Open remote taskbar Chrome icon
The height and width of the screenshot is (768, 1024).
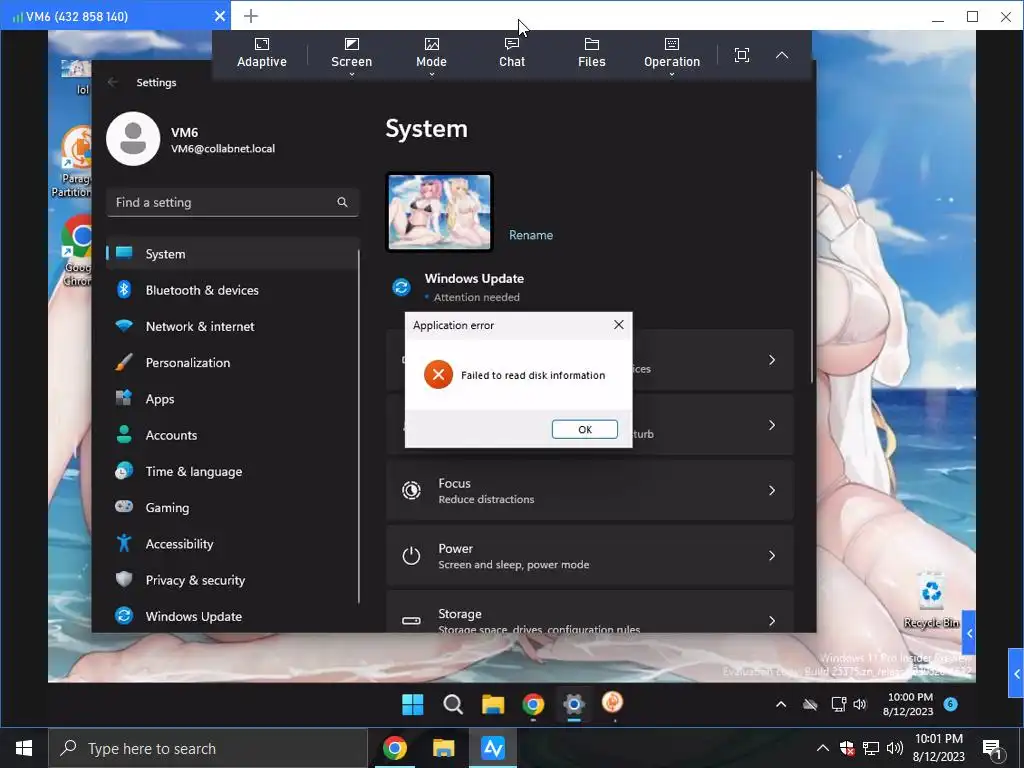point(533,705)
